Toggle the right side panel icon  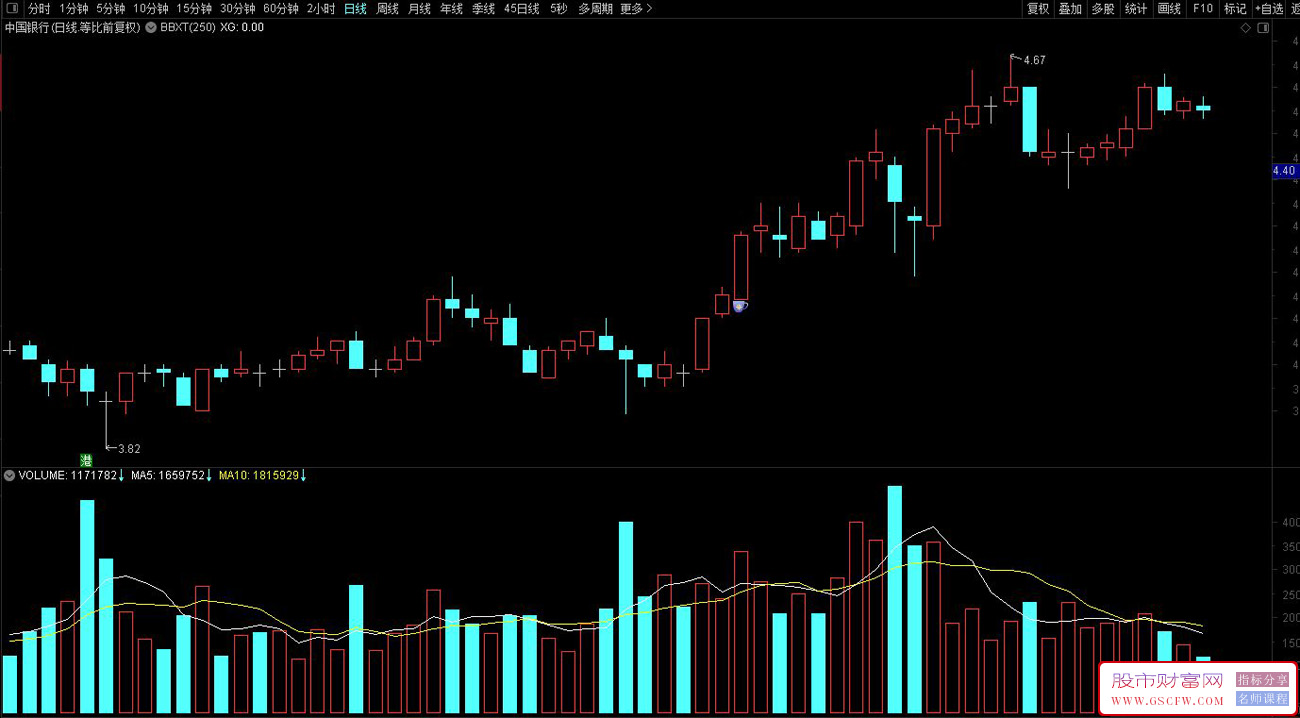tap(1264, 28)
